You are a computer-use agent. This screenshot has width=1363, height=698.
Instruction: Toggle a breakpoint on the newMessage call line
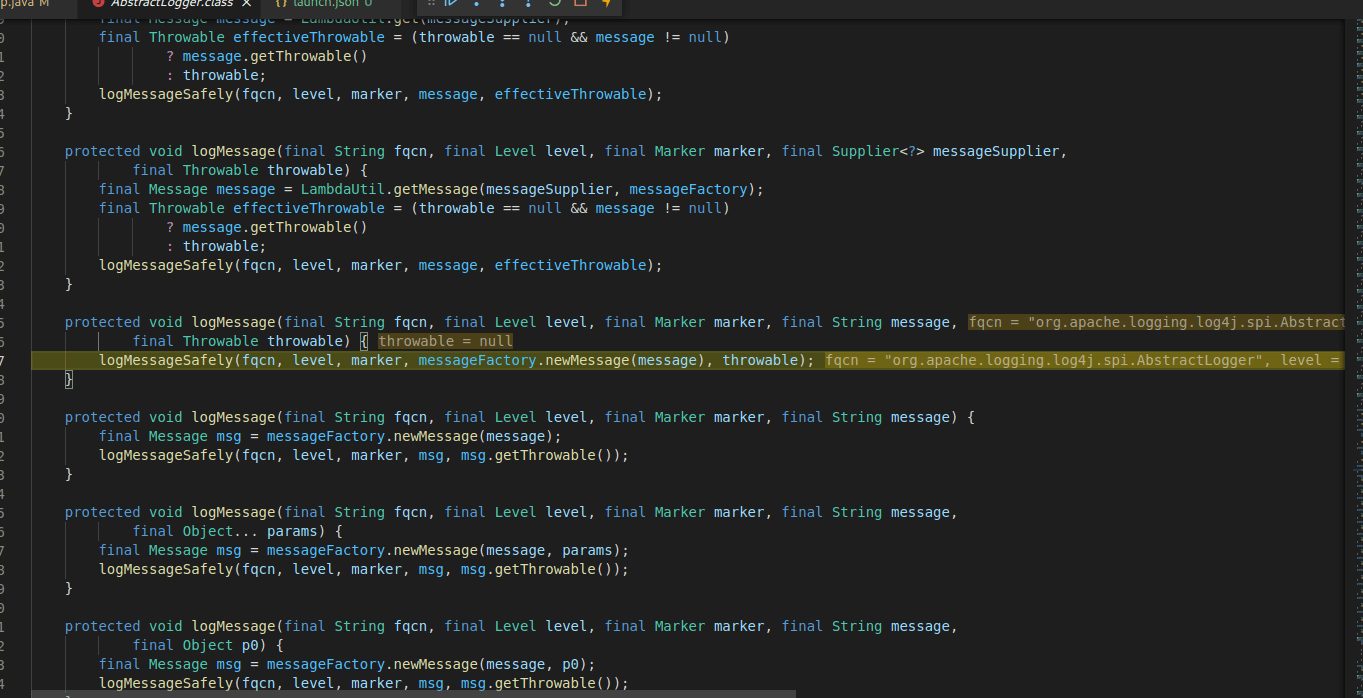coord(20,436)
